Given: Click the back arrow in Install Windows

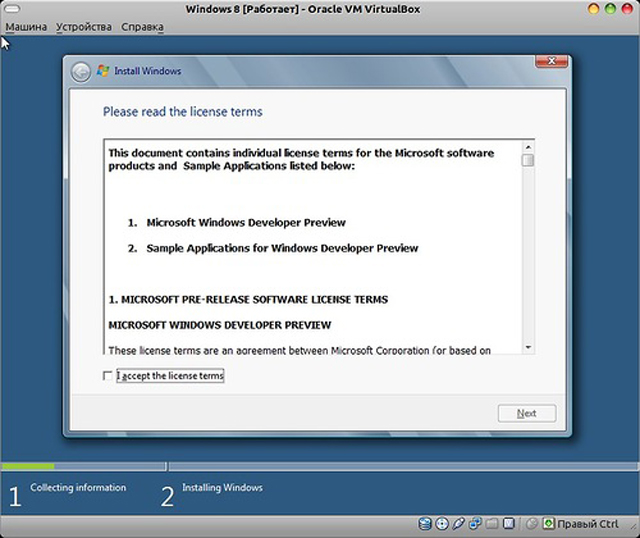Looking at the screenshot, I should (x=81, y=72).
